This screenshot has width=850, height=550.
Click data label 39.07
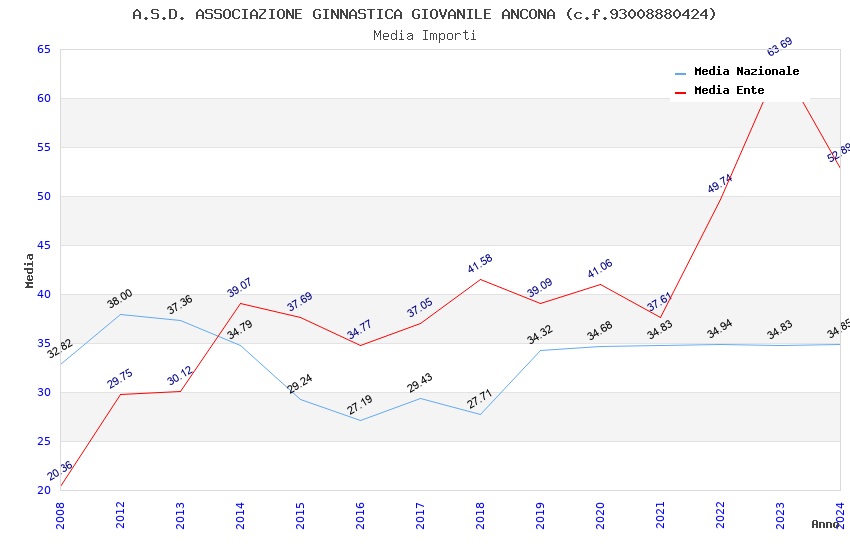240,287
